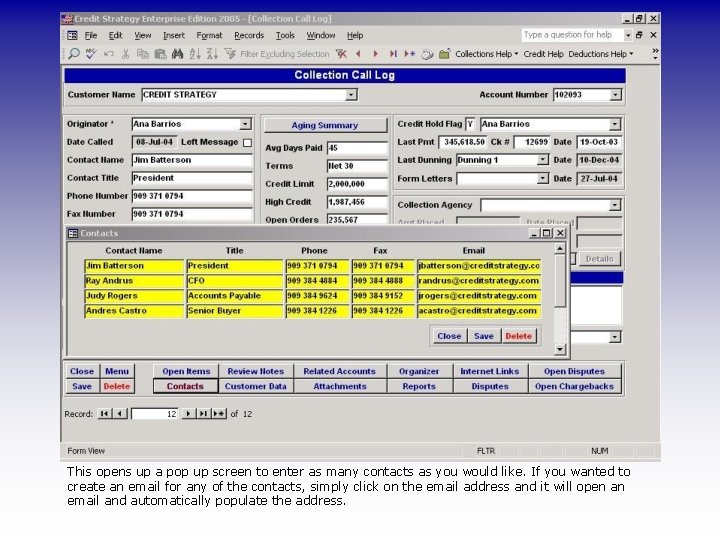Expand Collections Help menu
This screenshot has width=720, height=540.
tap(487, 54)
